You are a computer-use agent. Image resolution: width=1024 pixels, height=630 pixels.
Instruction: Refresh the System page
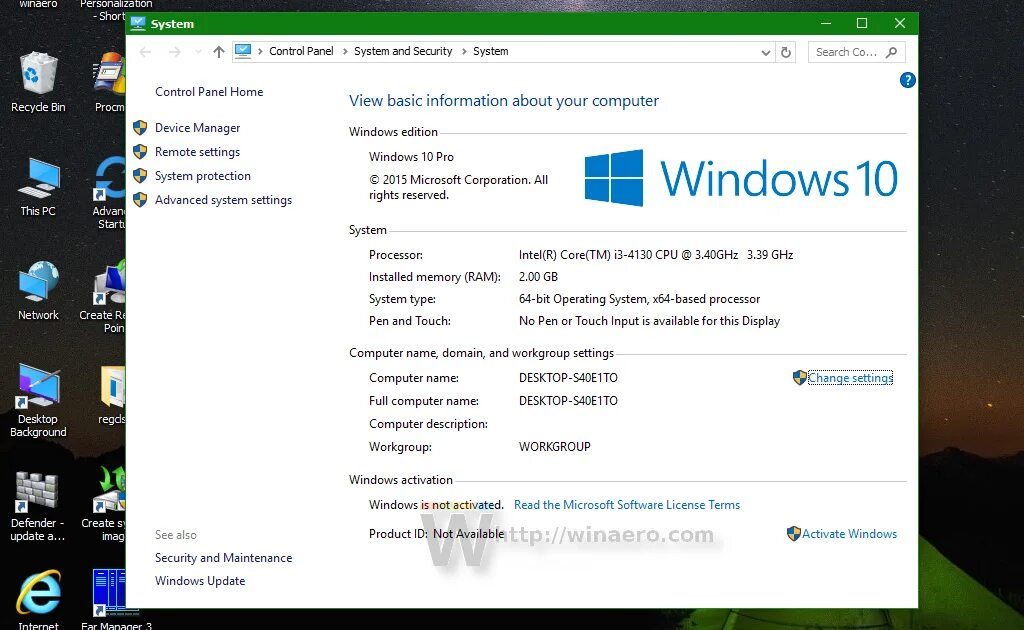coord(786,52)
